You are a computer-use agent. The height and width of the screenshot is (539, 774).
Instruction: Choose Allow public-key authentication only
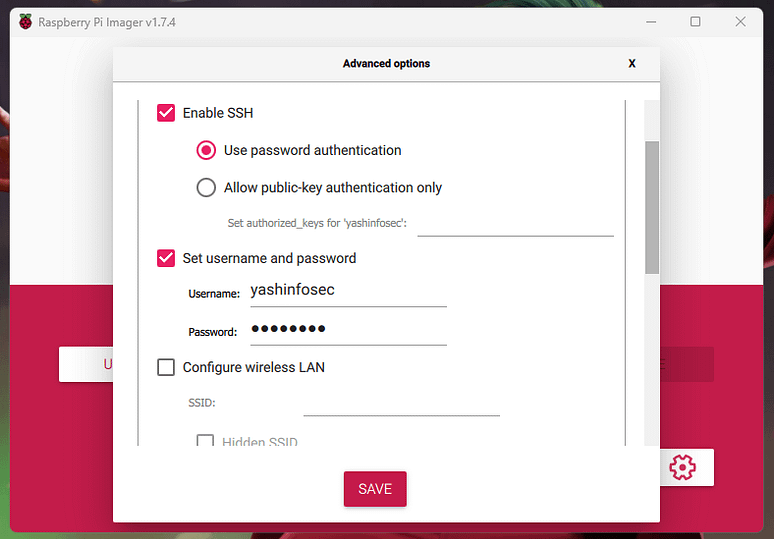[x=206, y=187]
